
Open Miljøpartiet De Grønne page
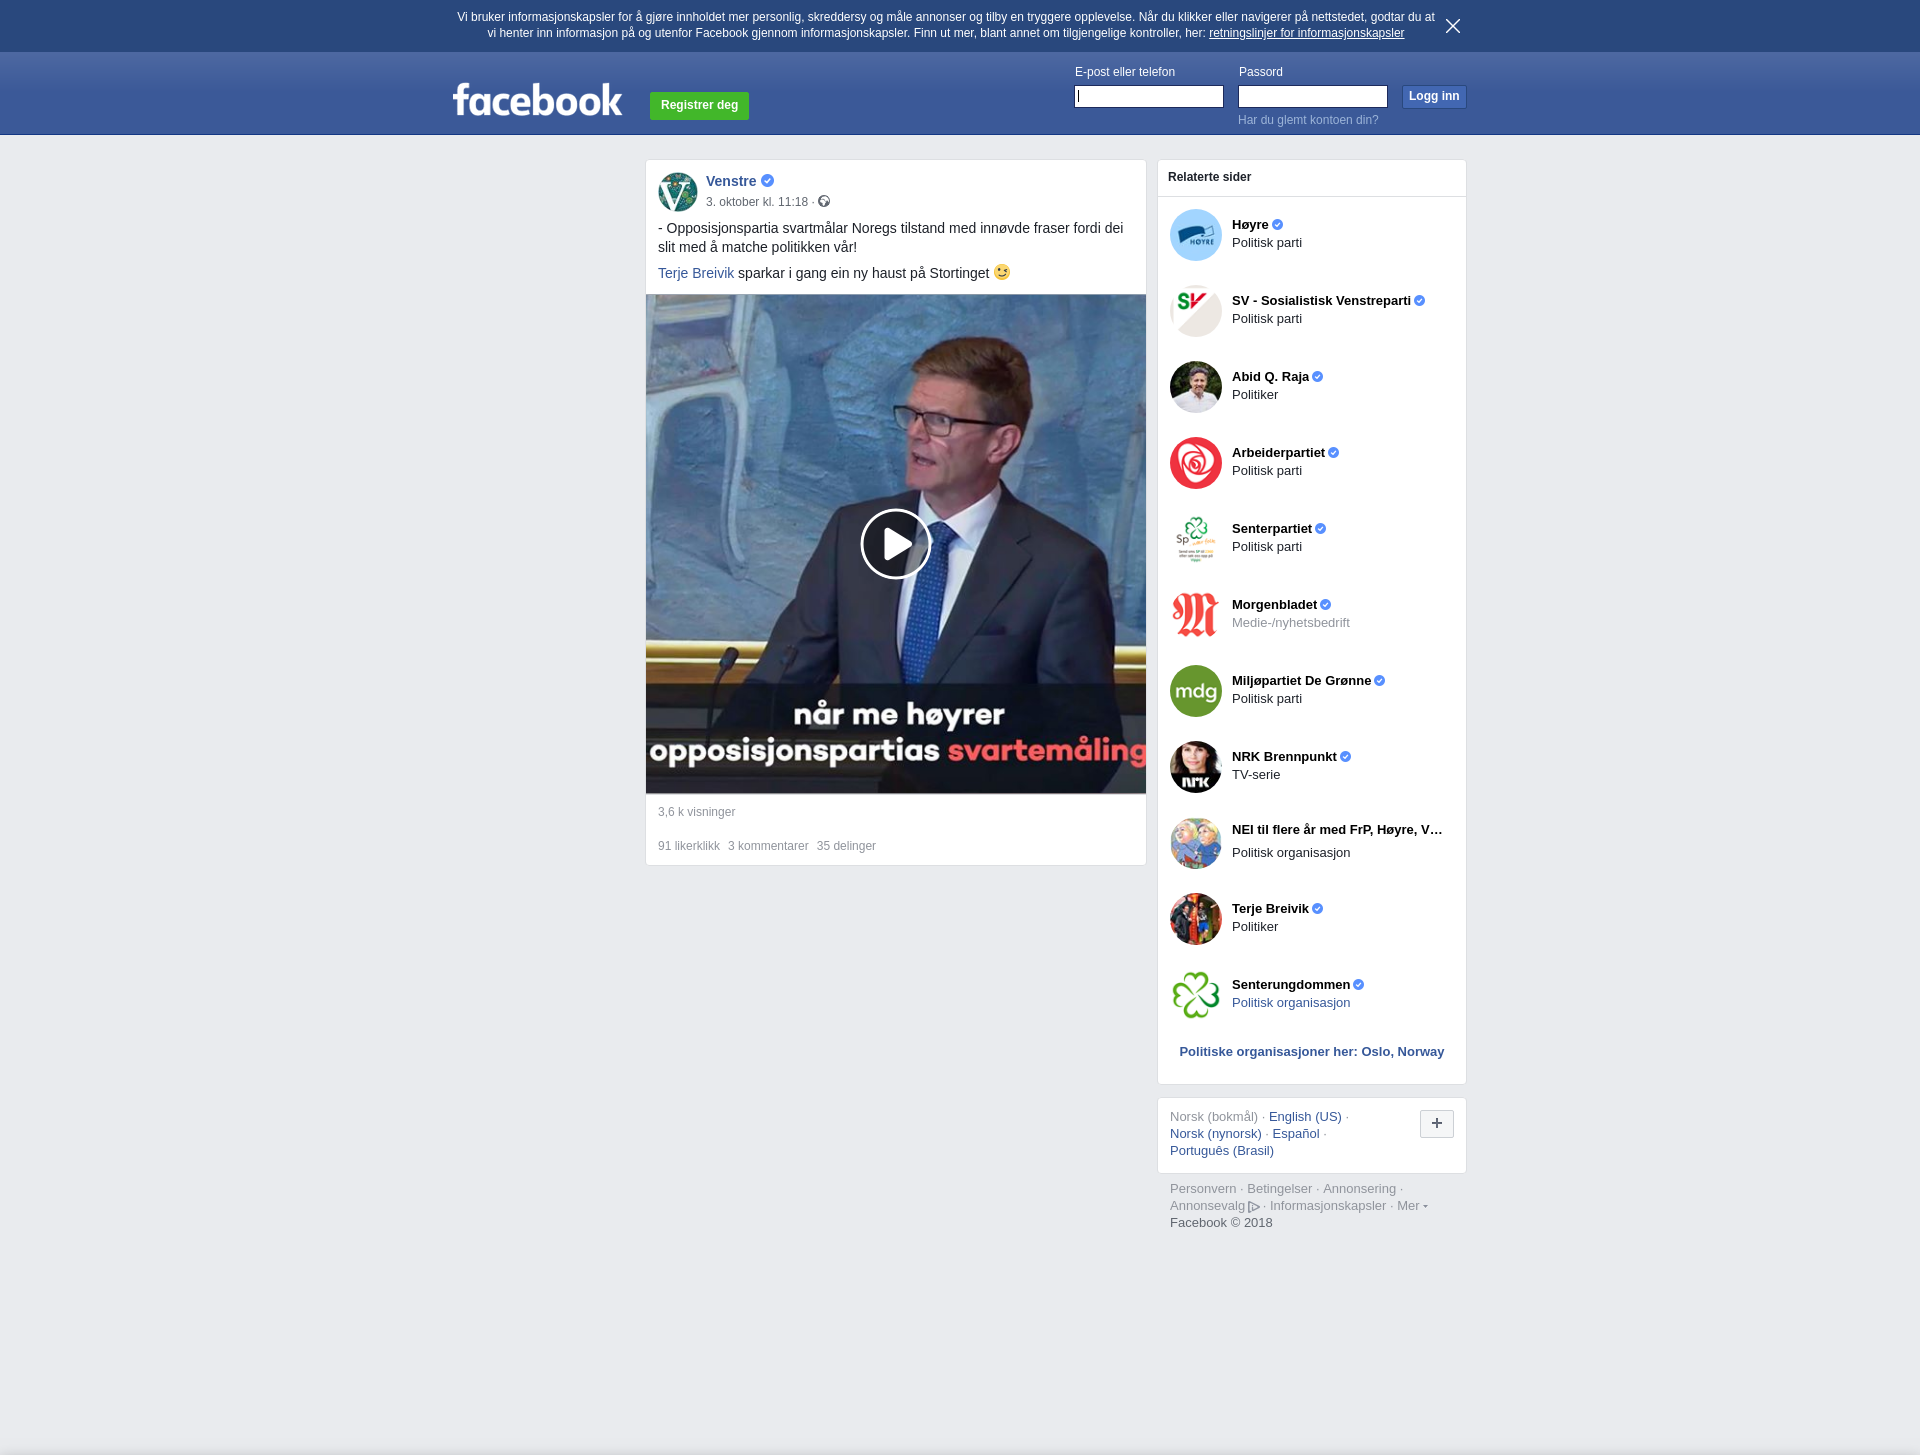(1301, 681)
